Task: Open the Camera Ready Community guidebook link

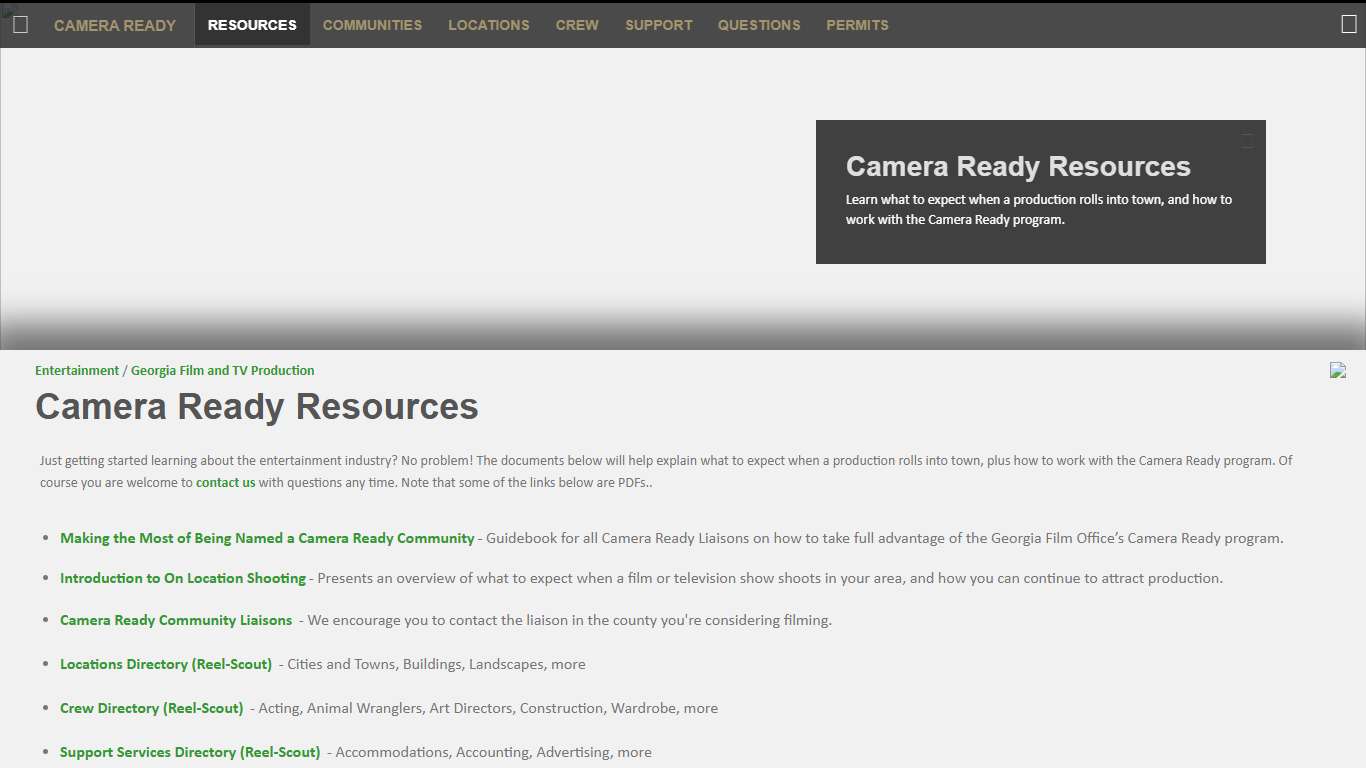Action: pos(266,537)
